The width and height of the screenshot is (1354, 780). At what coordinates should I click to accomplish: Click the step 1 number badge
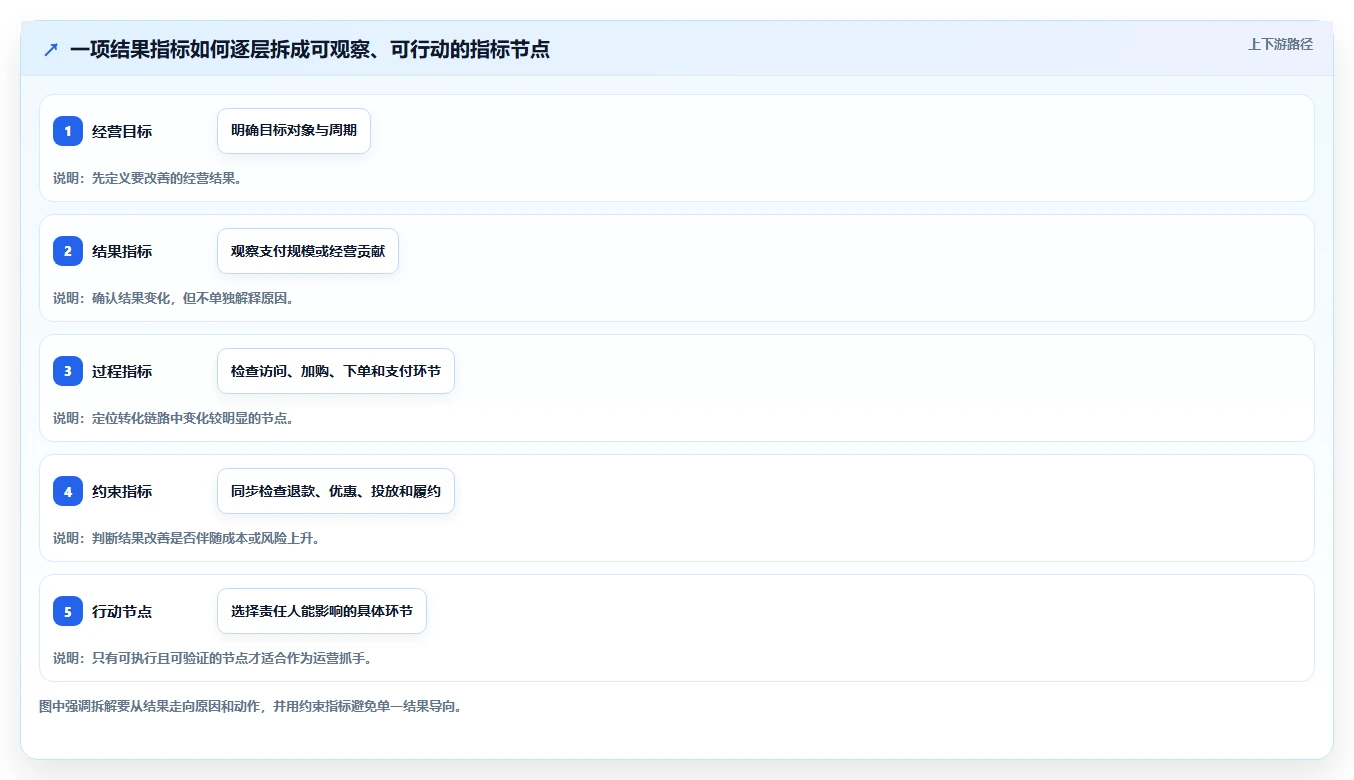coord(68,131)
